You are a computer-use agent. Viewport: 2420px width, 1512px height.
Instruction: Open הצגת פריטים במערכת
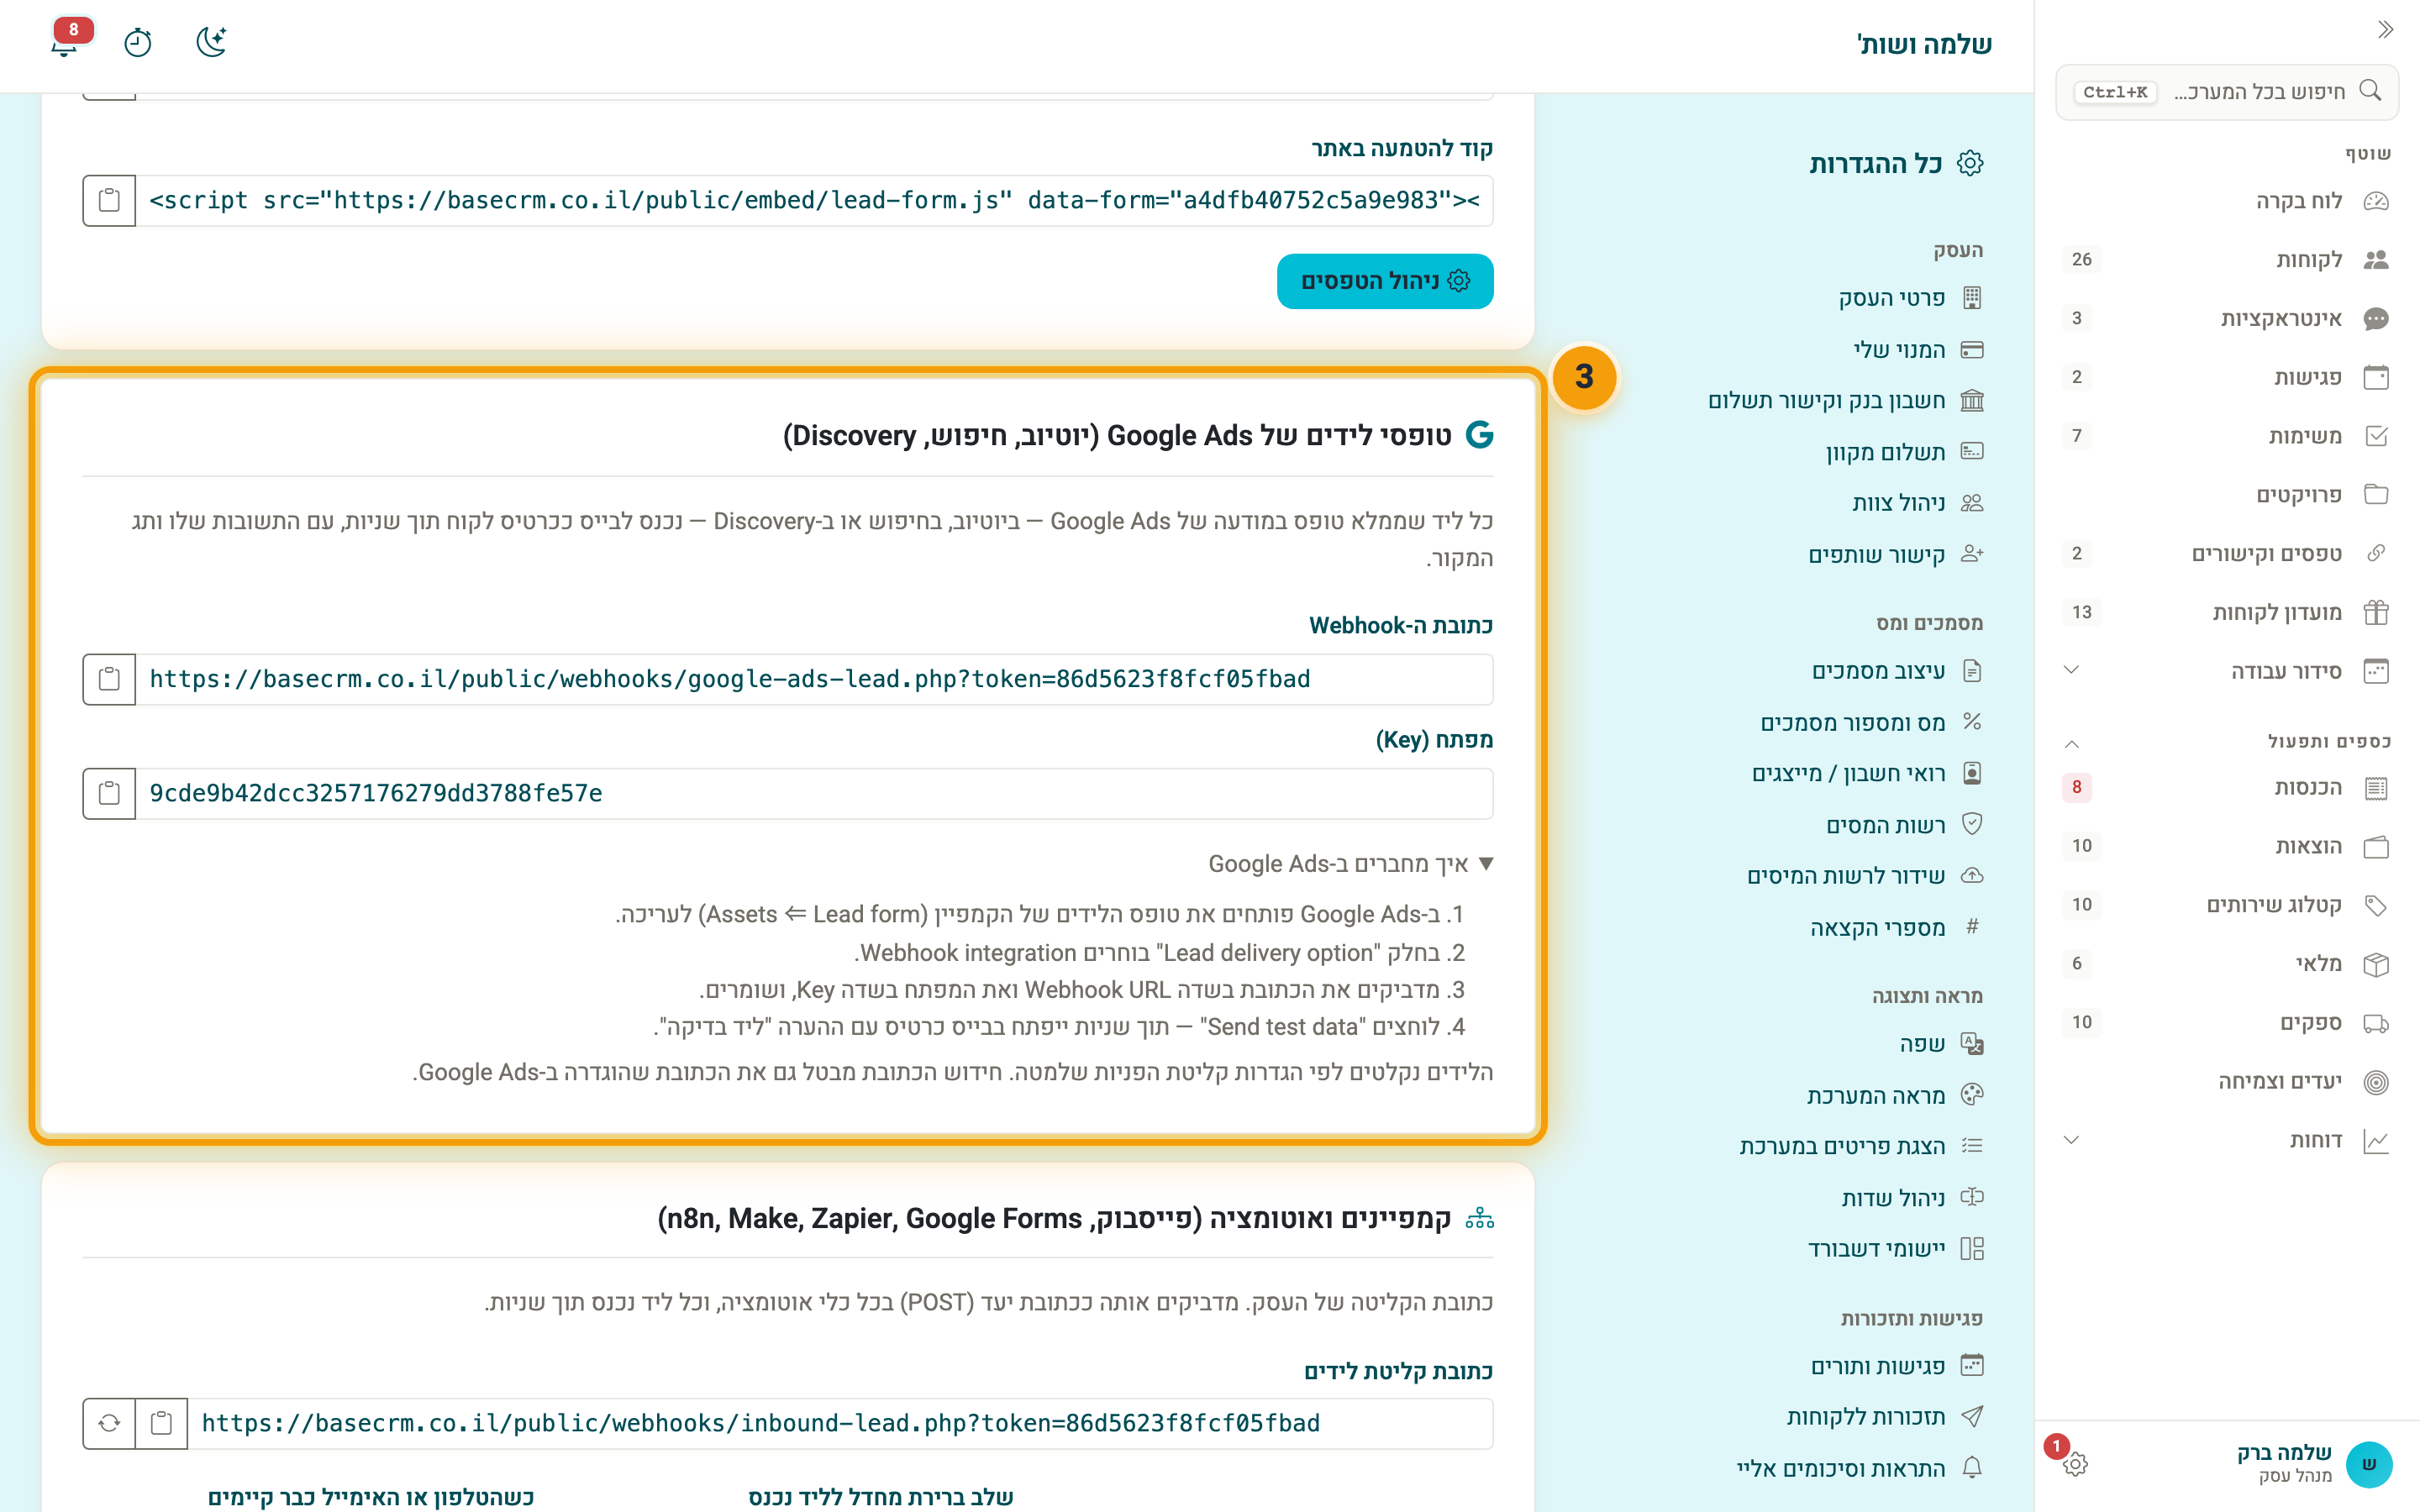coord(1861,1146)
